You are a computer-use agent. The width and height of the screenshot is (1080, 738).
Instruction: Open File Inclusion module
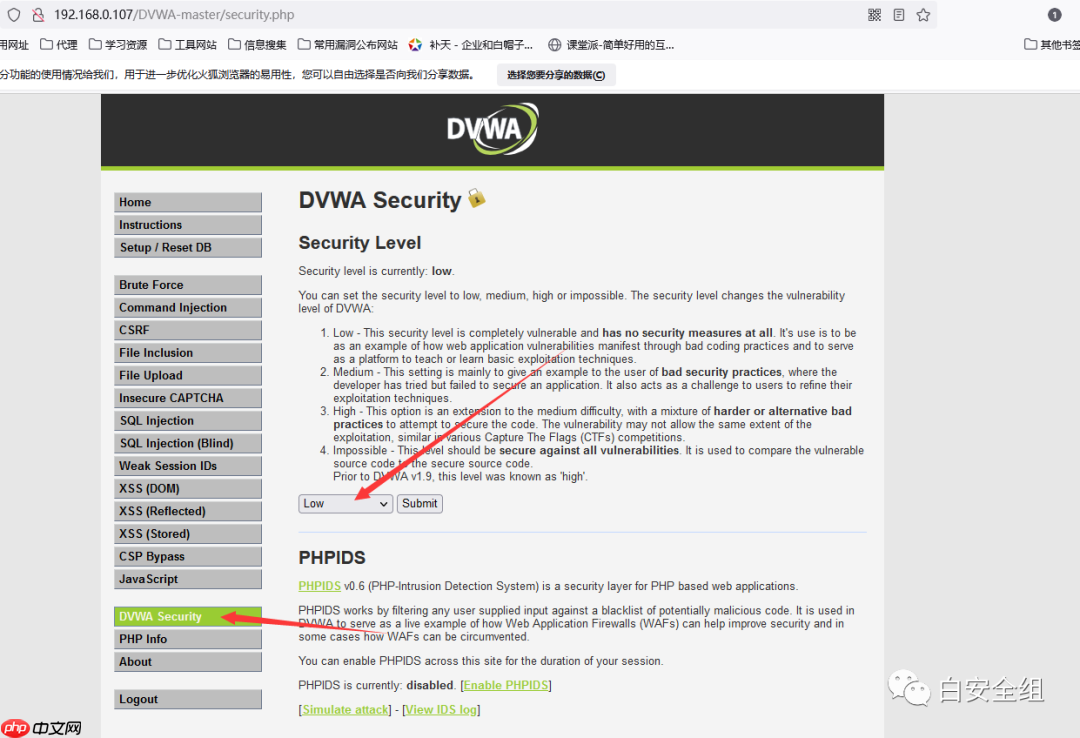(x=188, y=353)
